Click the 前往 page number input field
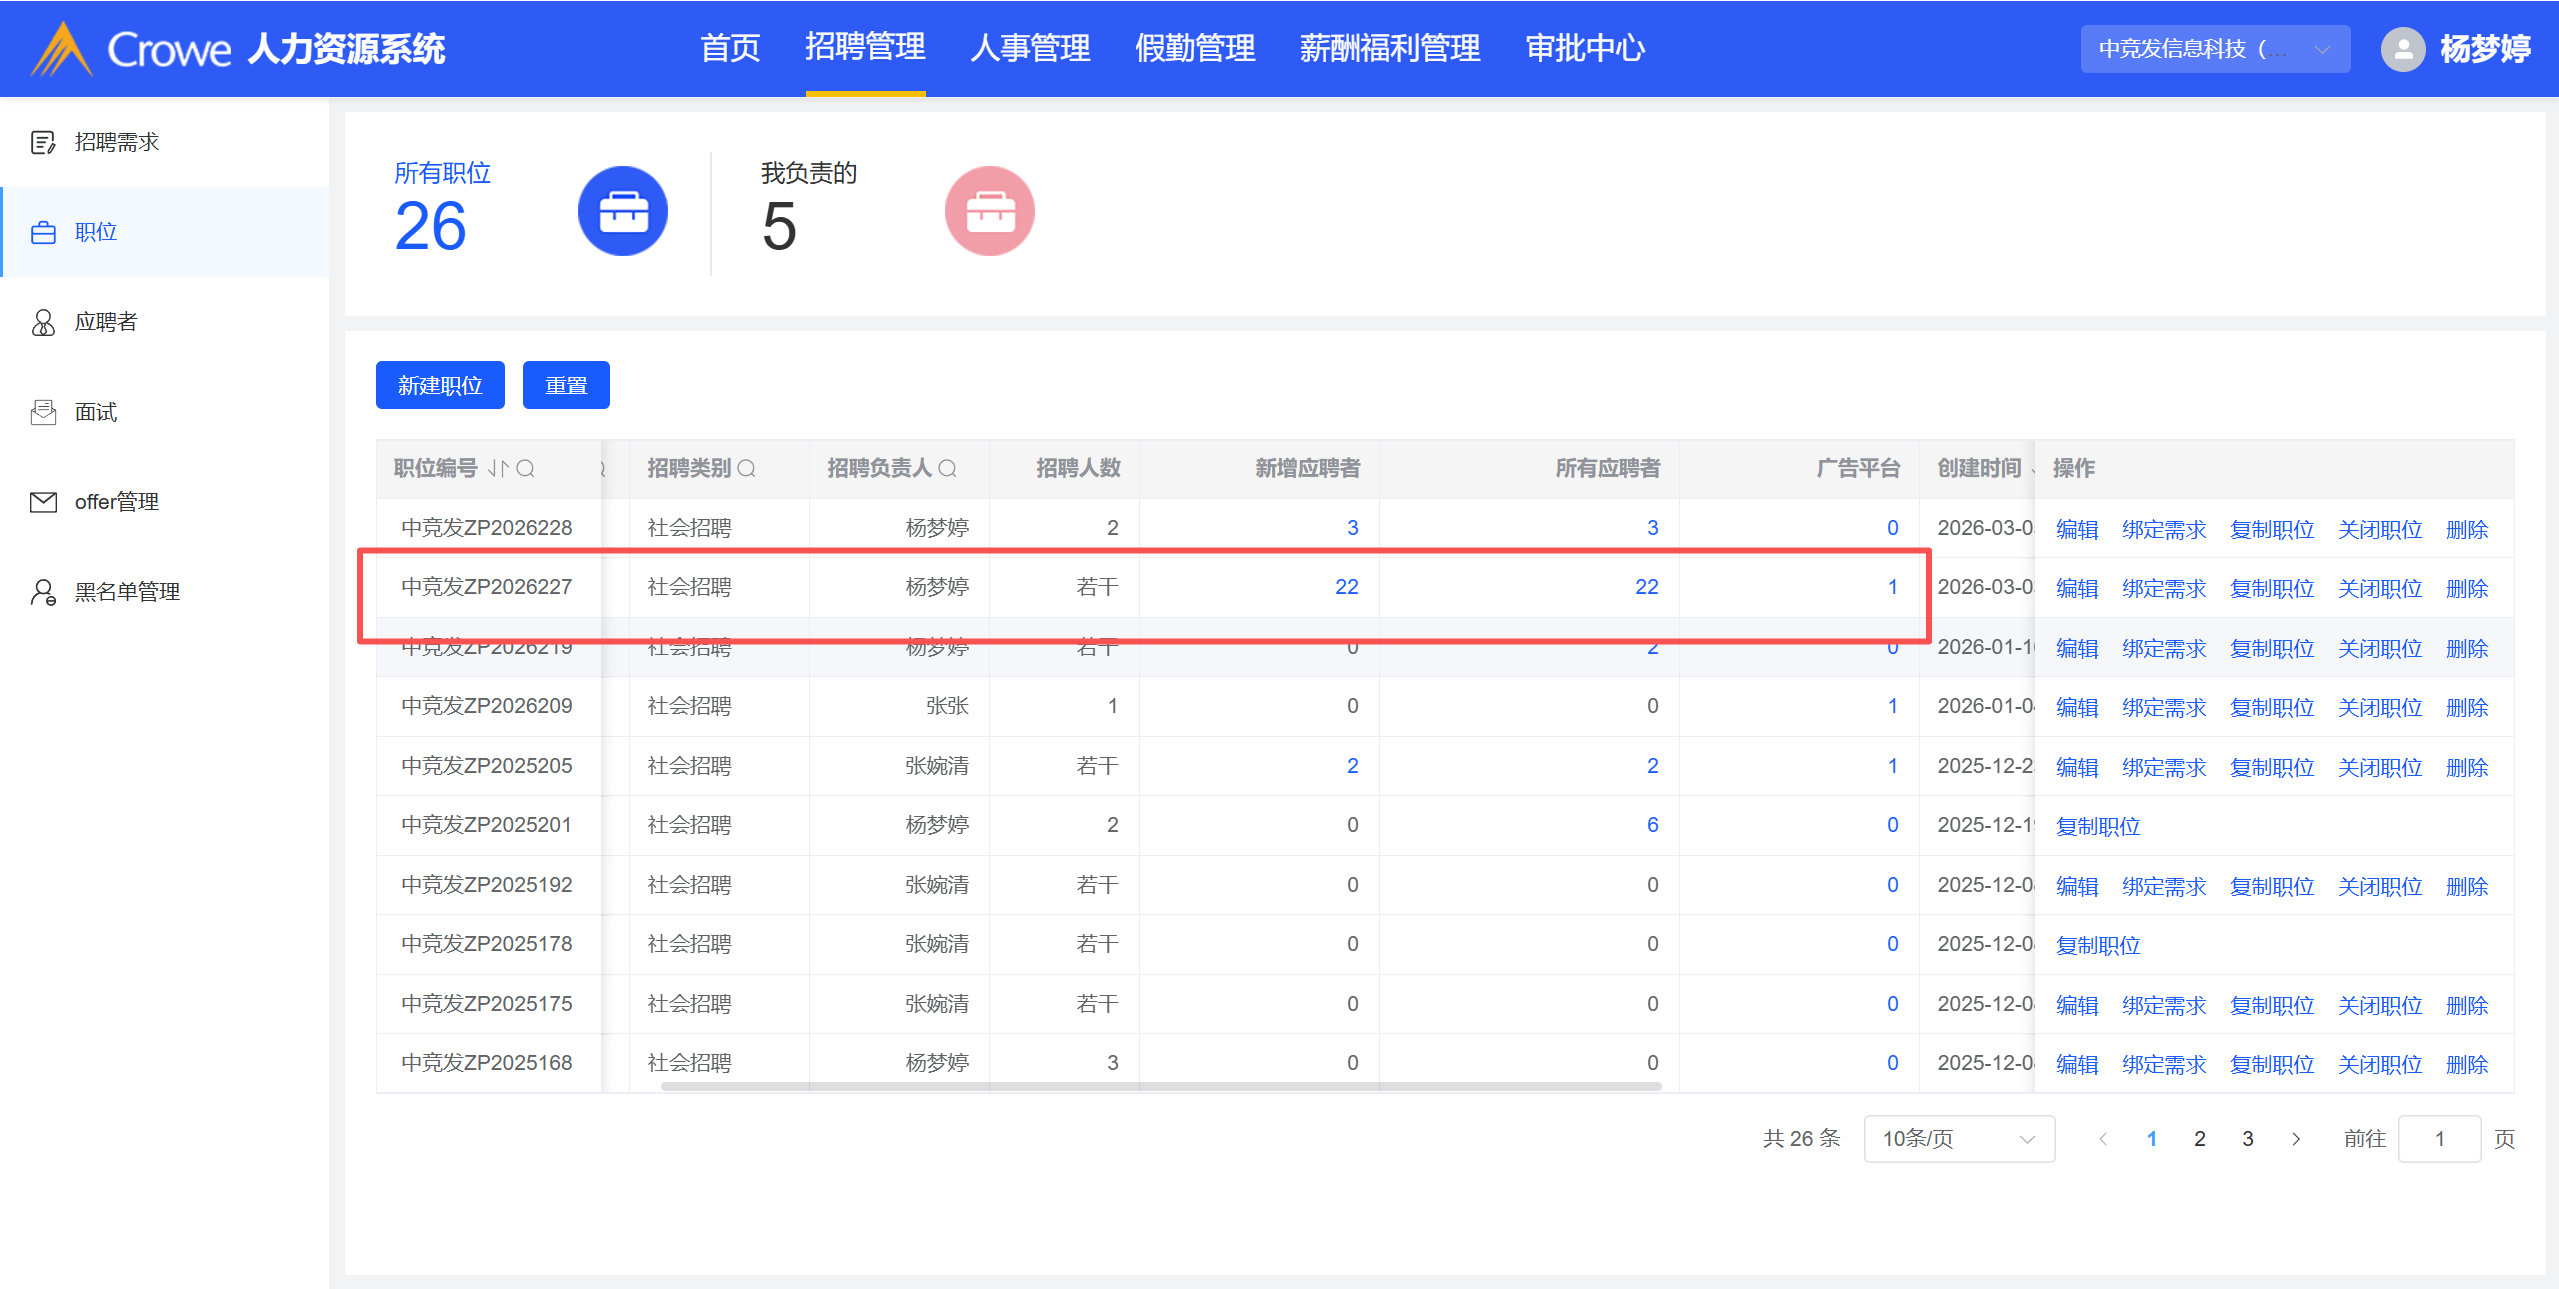The image size is (2559, 1289). coord(2438,1139)
